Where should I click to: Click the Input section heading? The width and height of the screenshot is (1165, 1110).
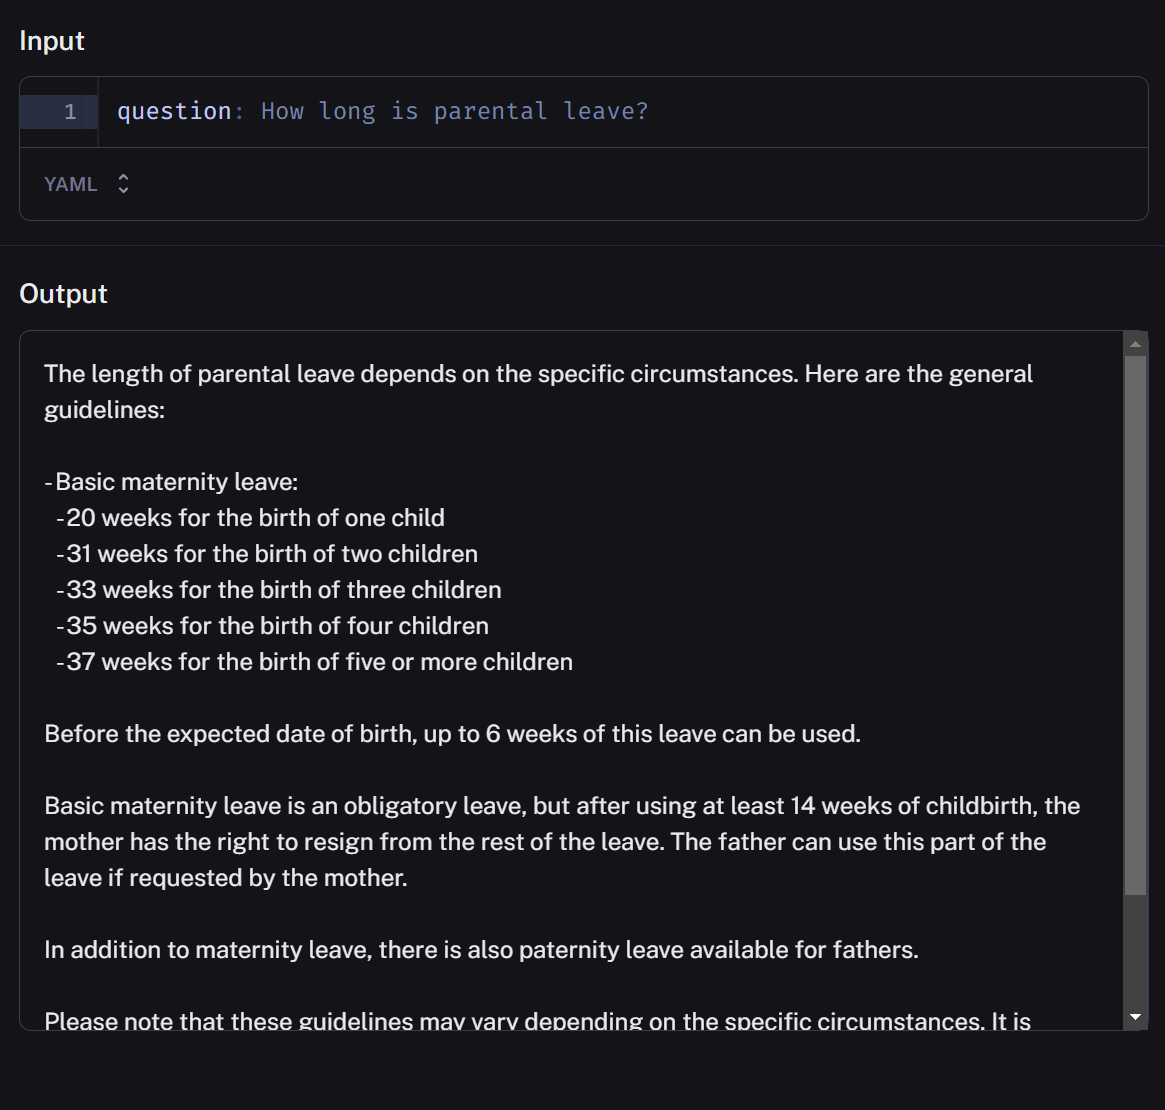(52, 41)
